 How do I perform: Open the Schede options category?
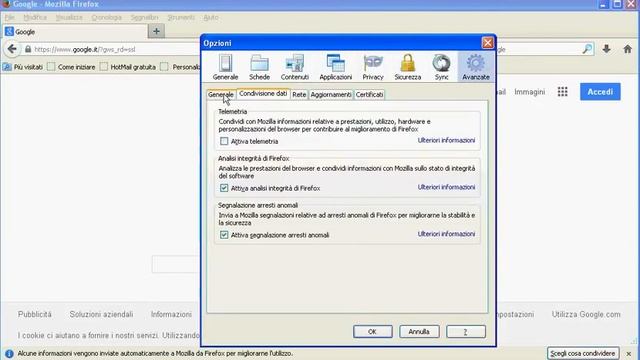point(259,67)
